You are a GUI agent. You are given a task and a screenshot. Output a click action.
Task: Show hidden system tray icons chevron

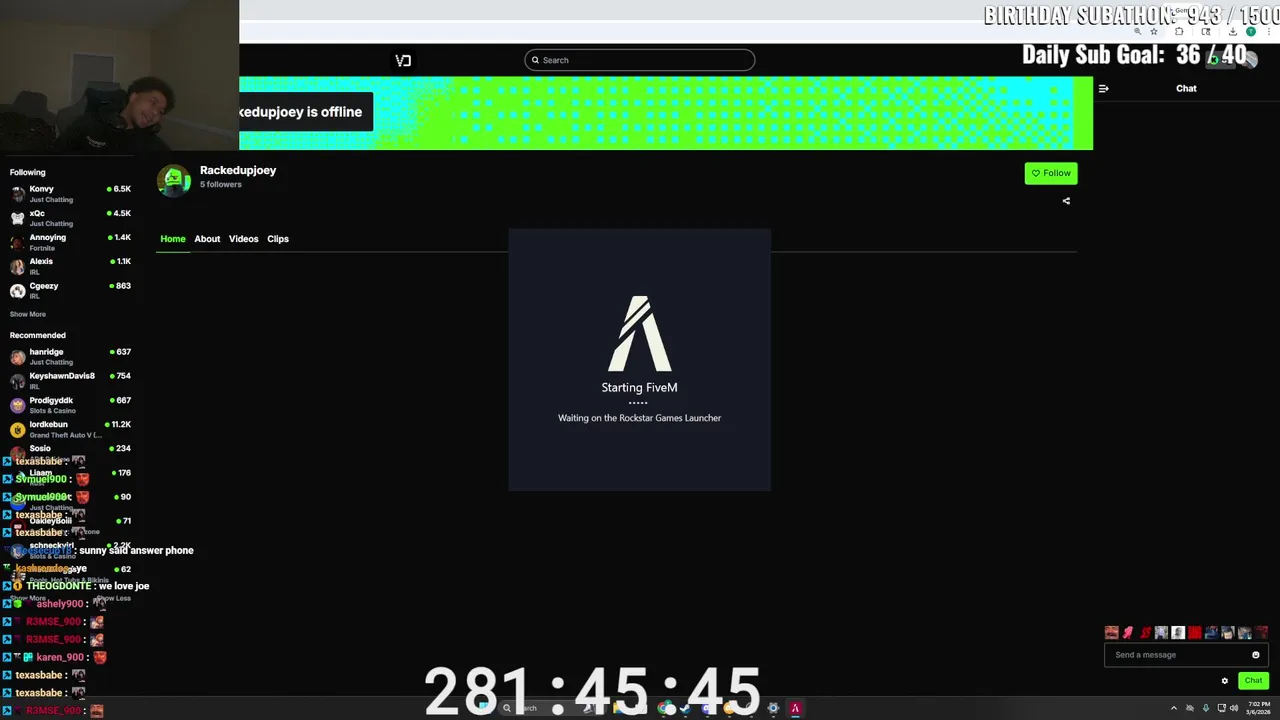pyautogui.click(x=1174, y=708)
